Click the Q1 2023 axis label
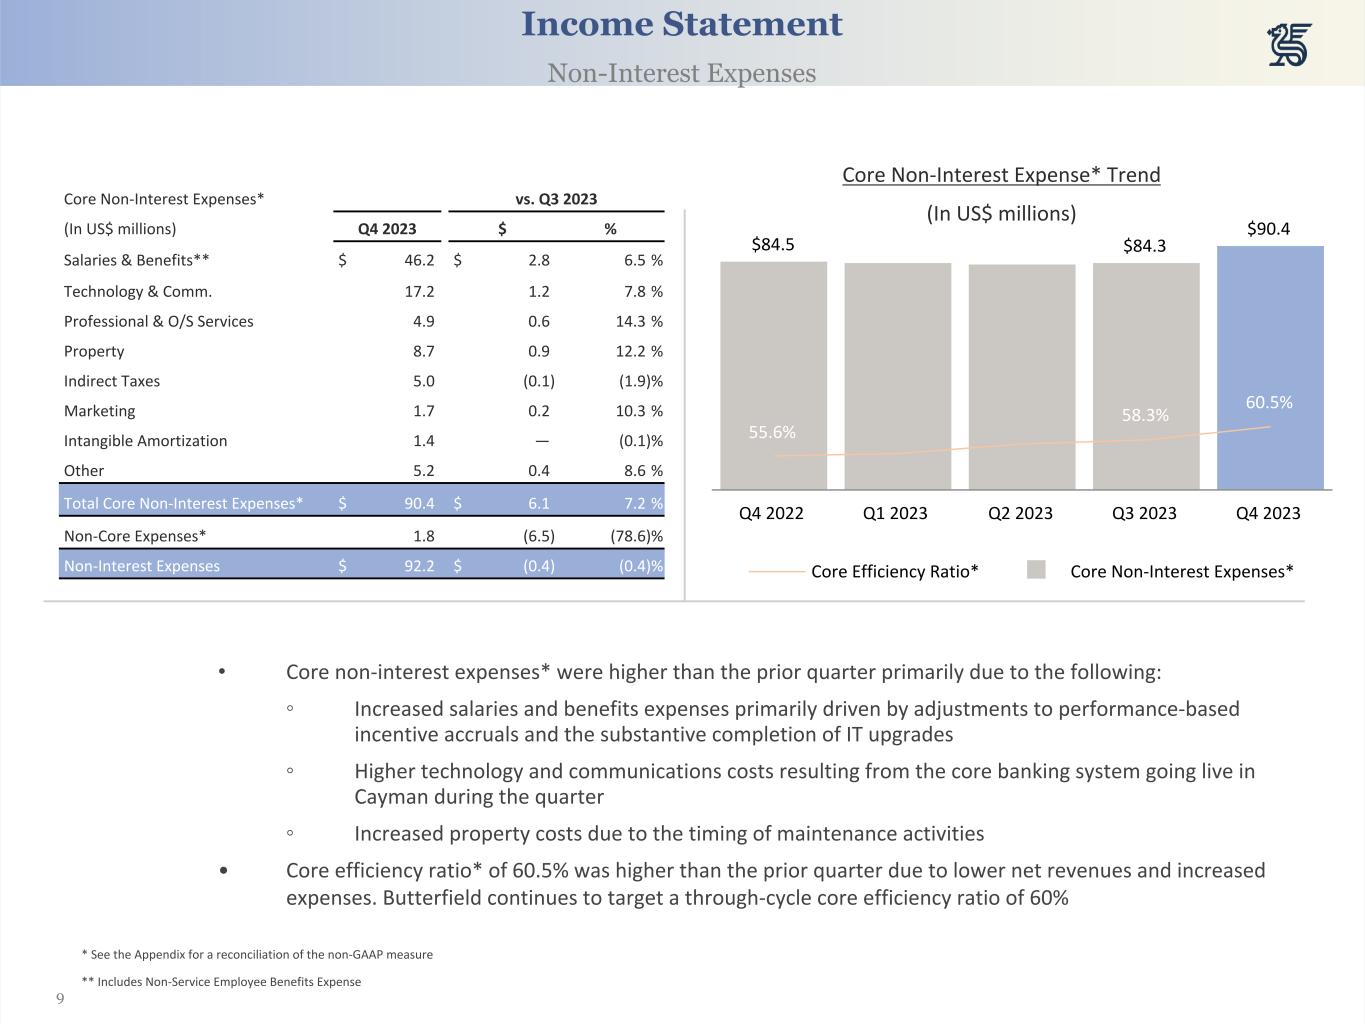The width and height of the screenshot is (1365, 1024). pos(895,513)
